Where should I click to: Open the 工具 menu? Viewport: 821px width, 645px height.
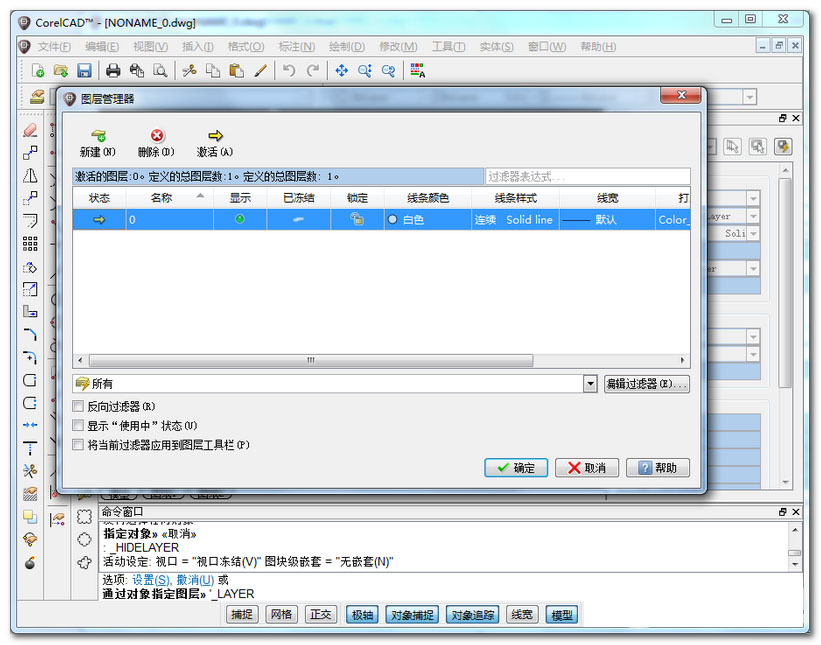447,45
